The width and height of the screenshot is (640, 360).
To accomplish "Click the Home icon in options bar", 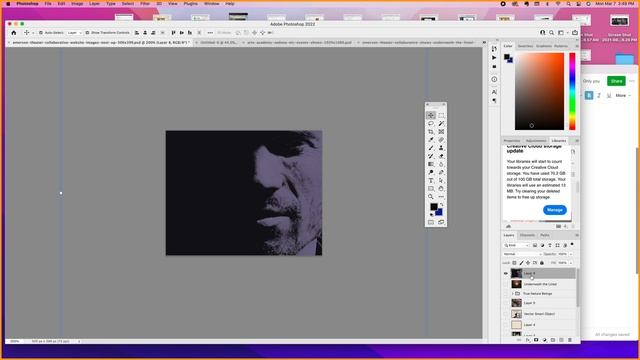I will [14, 33].
